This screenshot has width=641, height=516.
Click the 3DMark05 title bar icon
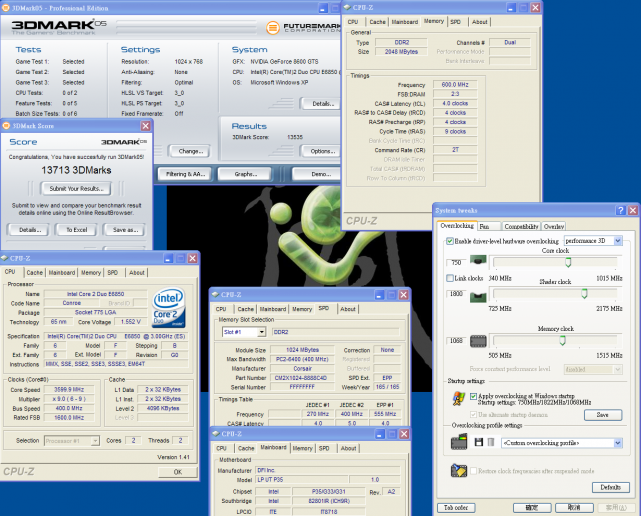pos(6,8)
